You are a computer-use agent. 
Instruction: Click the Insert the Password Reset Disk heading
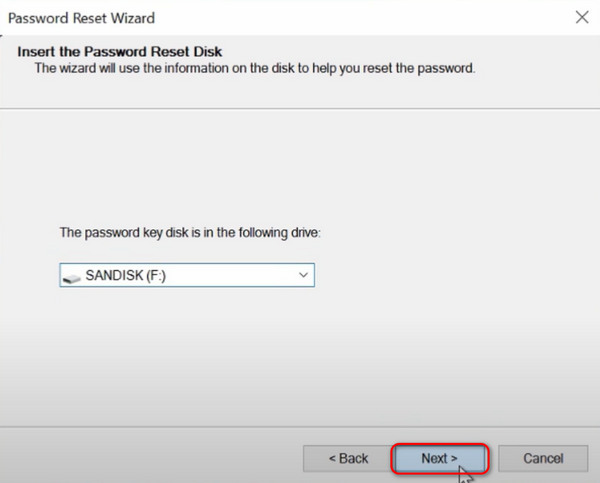(x=119, y=52)
